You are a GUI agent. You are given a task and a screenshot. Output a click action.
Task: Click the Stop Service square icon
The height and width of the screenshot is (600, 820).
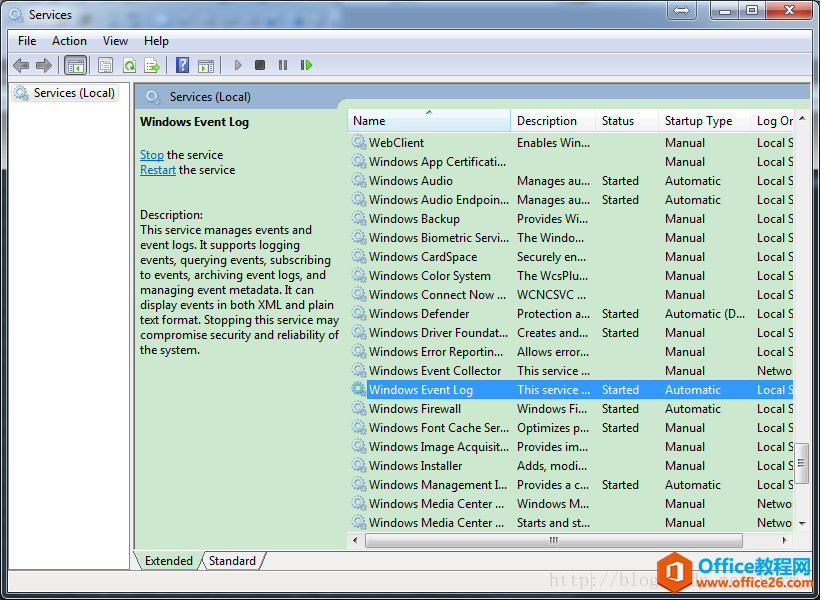[260, 65]
